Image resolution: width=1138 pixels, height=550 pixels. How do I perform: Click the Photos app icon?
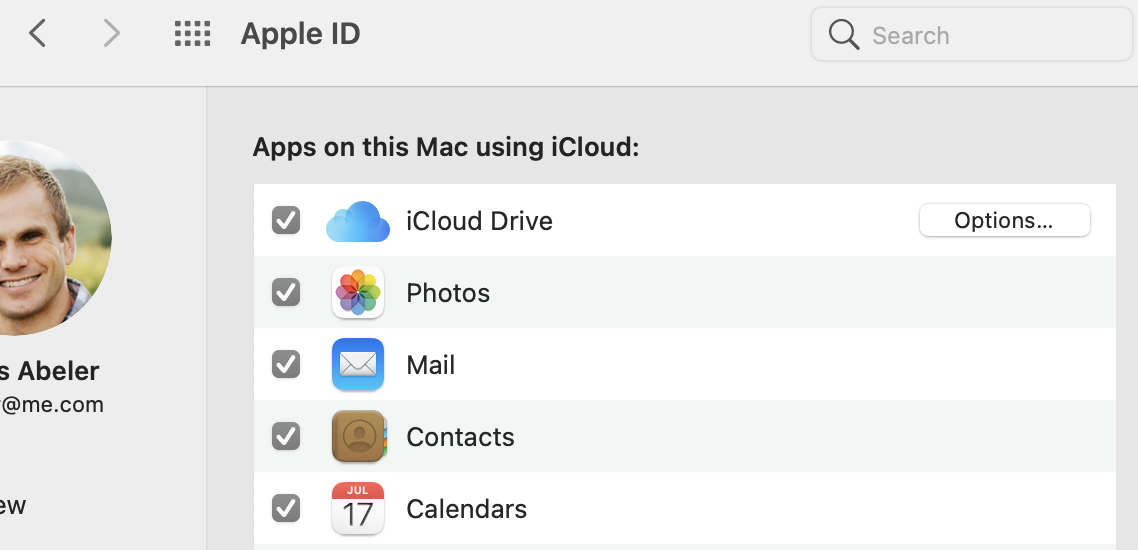[358, 293]
